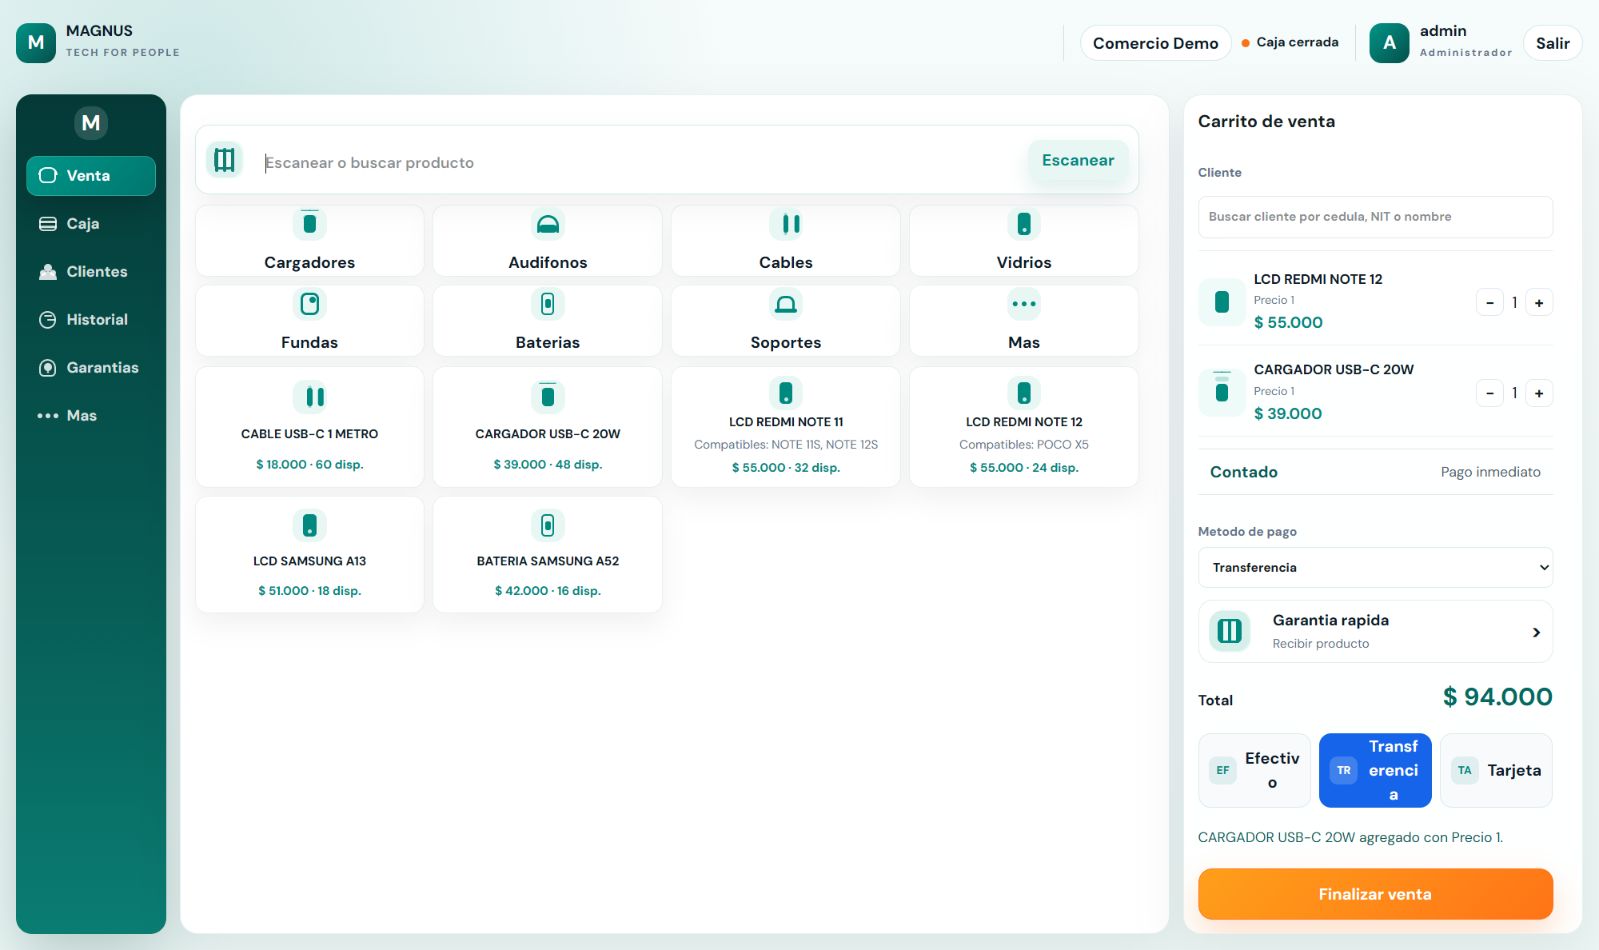Add LCD SAMSUNG A13 to cart
Viewport: 1599px width, 950px height.
click(x=310, y=555)
